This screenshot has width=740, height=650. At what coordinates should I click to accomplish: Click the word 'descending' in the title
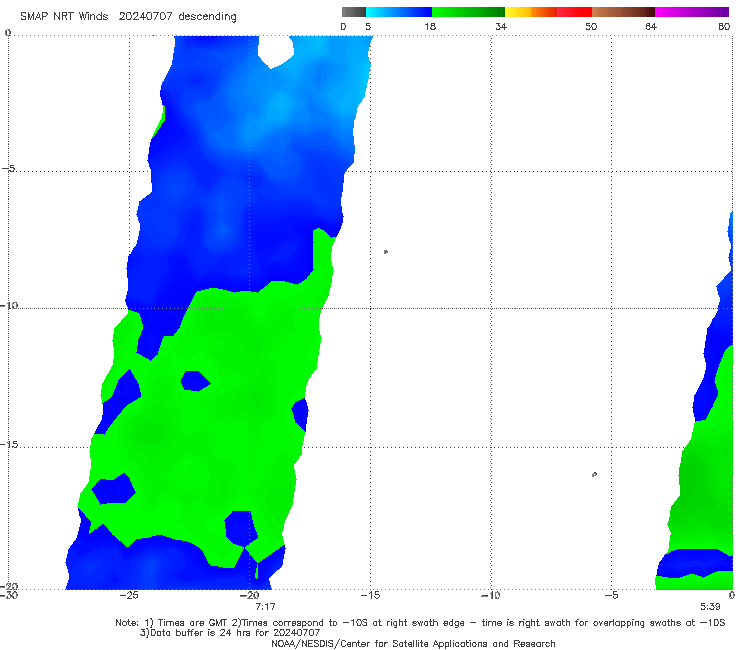coord(208,17)
